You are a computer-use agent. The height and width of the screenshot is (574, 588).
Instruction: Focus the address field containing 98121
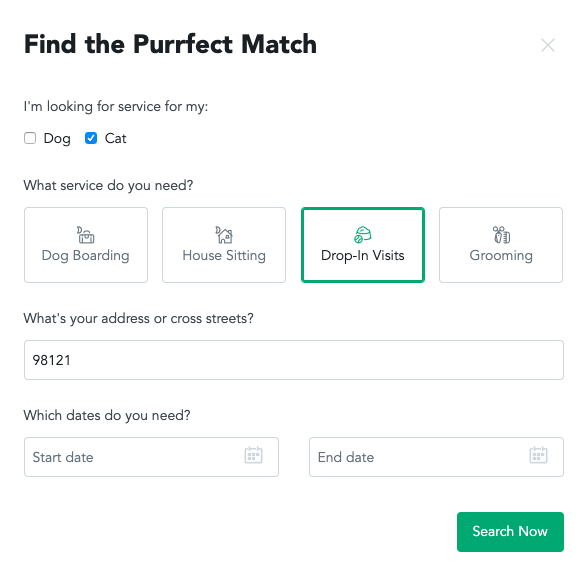tap(294, 360)
